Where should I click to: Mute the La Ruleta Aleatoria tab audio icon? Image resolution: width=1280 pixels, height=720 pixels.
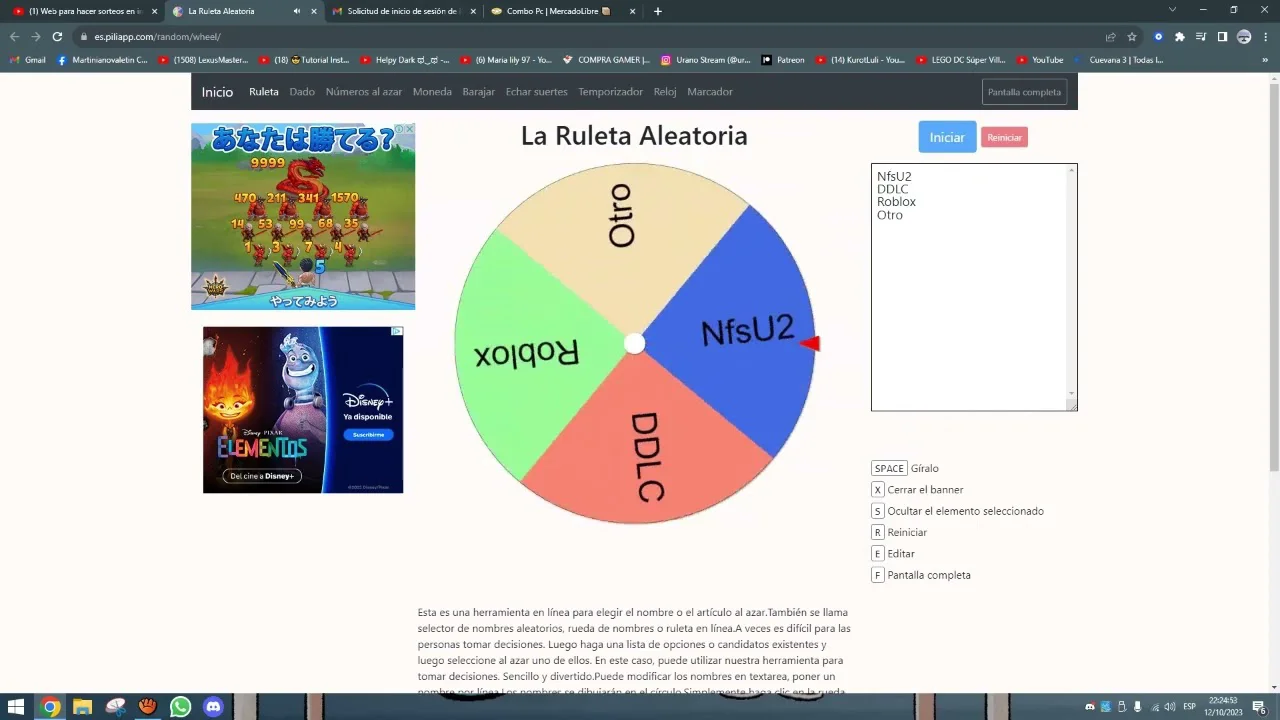coord(297,11)
